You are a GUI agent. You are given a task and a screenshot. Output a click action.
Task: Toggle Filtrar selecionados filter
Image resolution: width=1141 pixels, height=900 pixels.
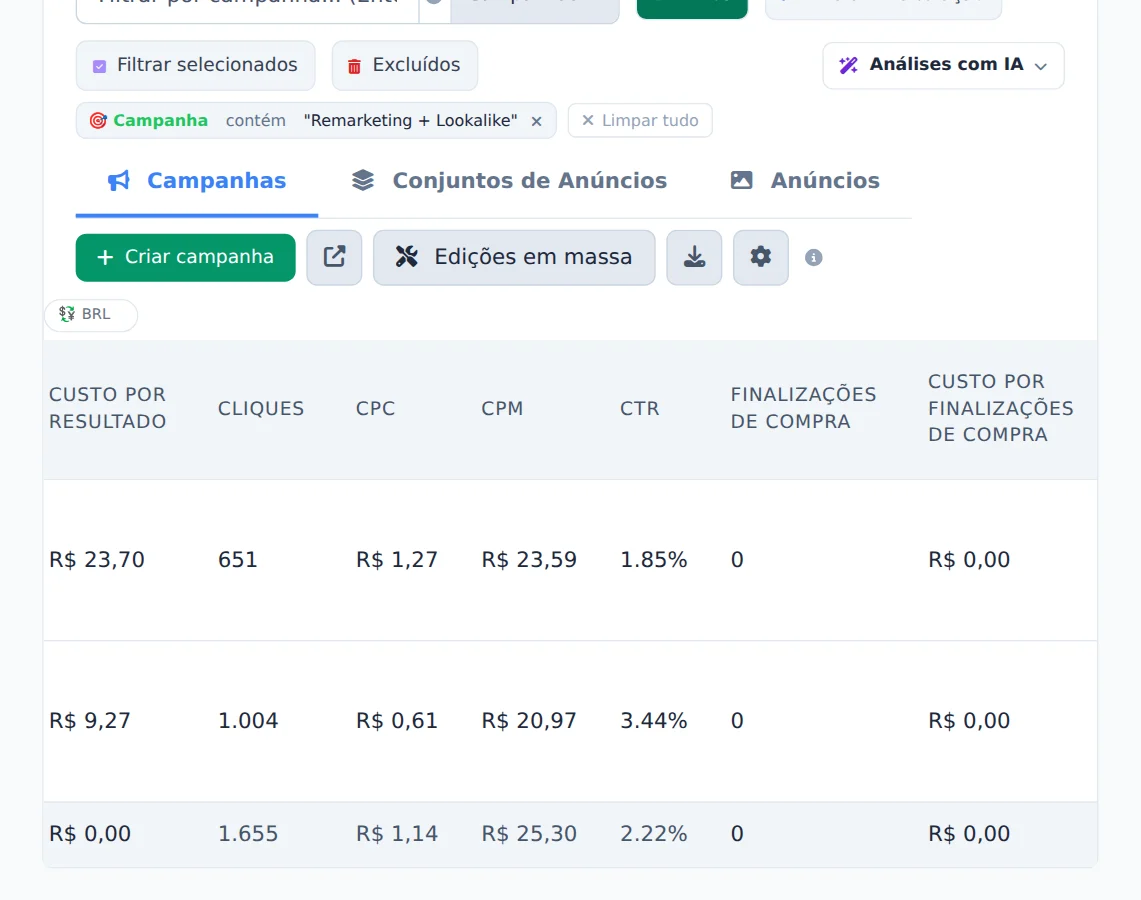(196, 65)
